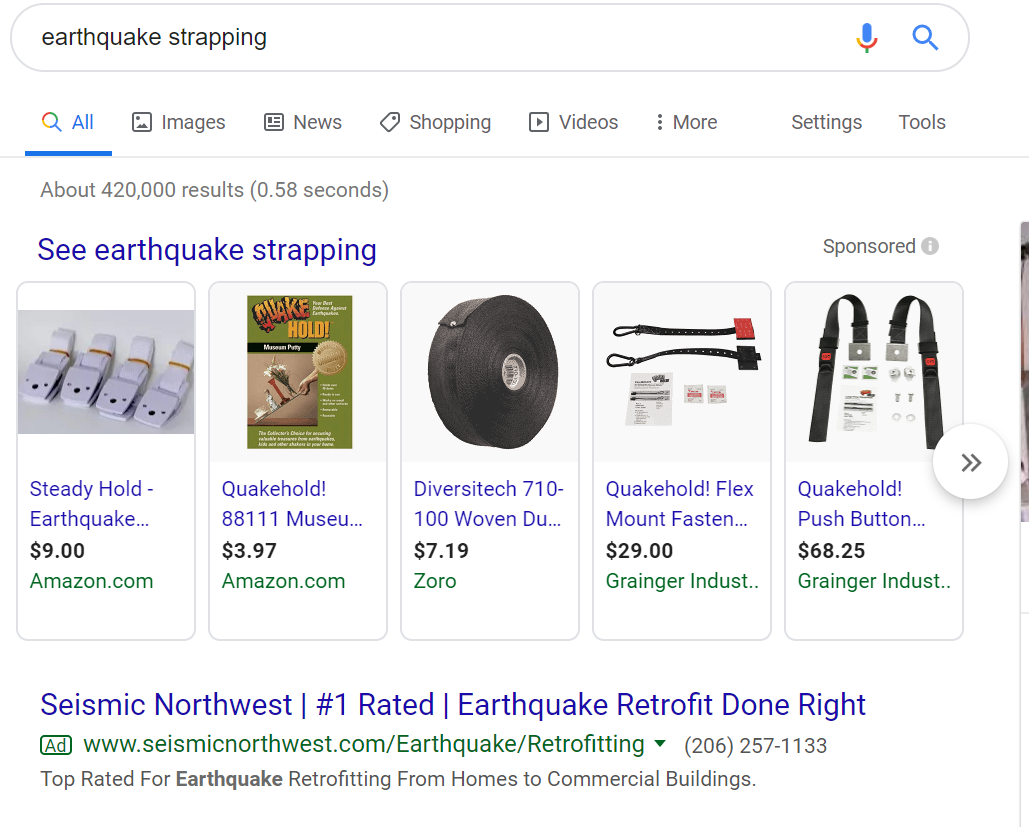Viewport: 1029px width, 827px height.
Task: Open the Images tab
Action: [179, 122]
